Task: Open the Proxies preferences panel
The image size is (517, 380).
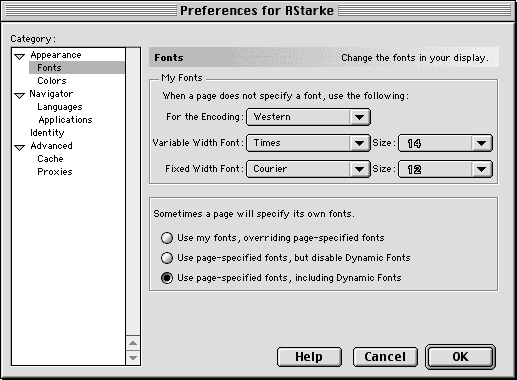Action: [x=55, y=172]
